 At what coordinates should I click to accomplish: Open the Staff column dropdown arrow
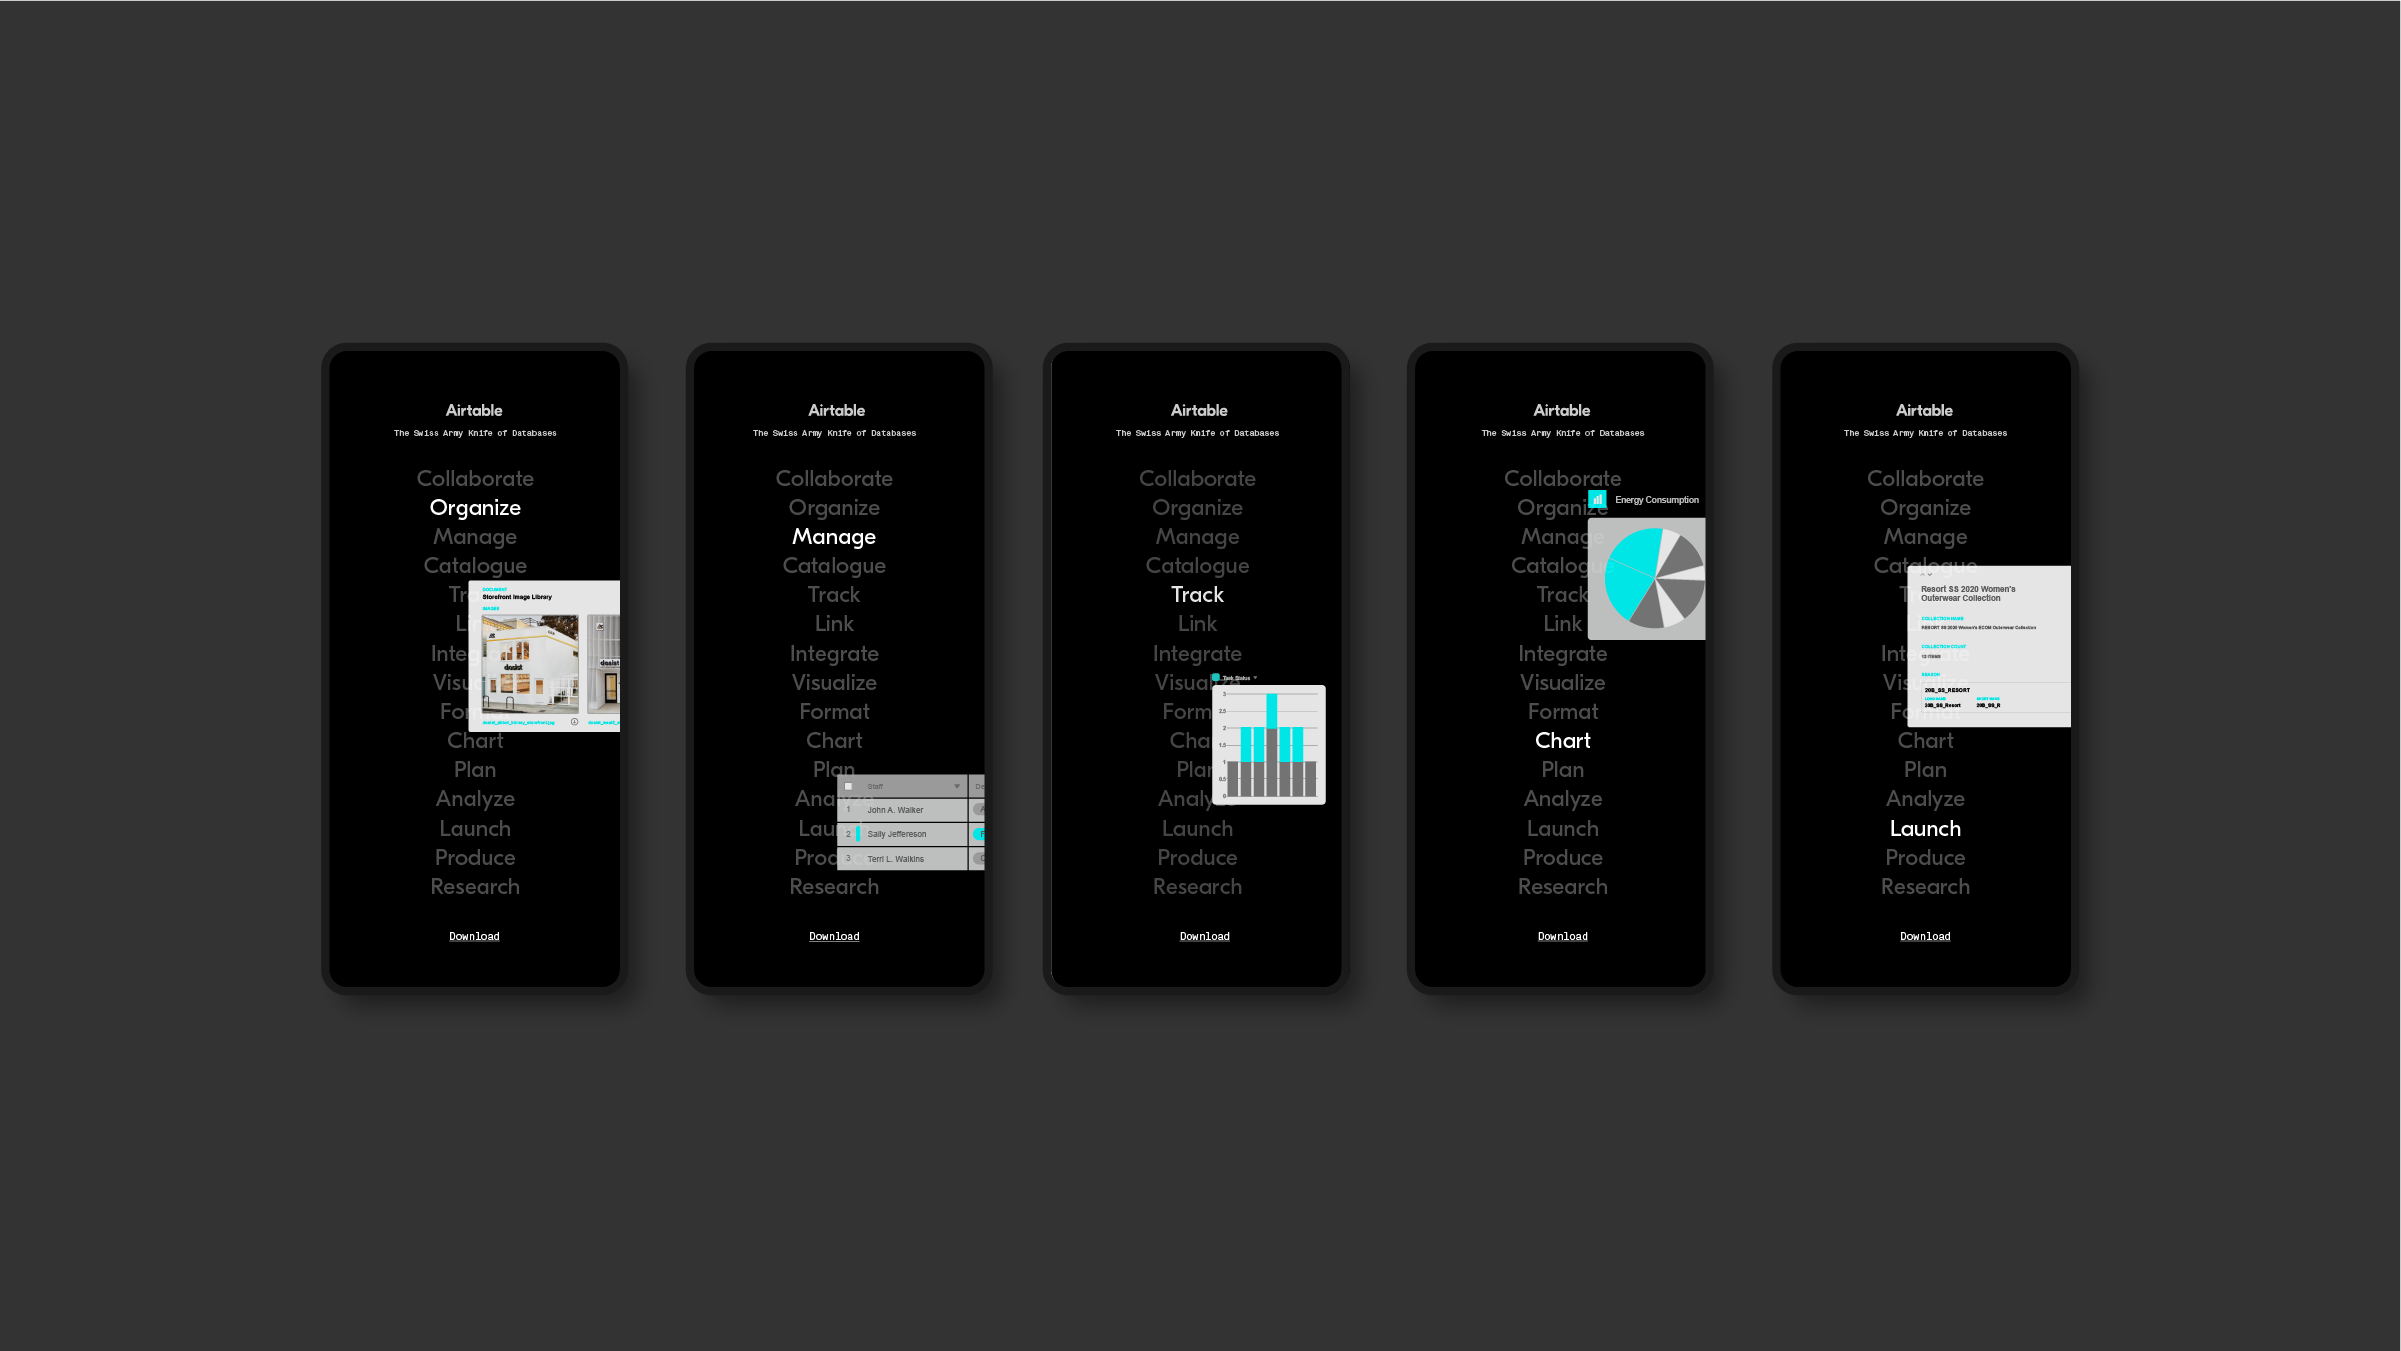957,786
